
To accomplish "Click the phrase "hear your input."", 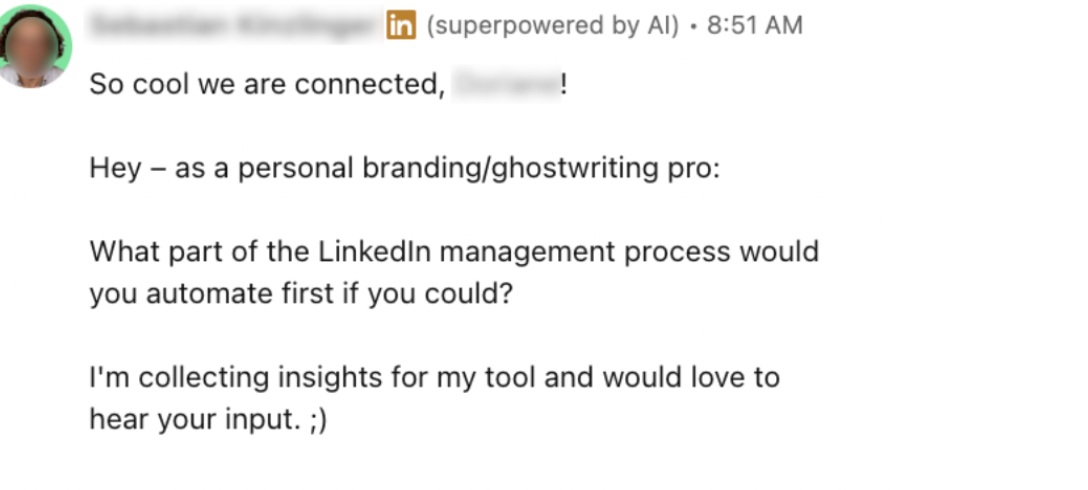I will [195, 420].
